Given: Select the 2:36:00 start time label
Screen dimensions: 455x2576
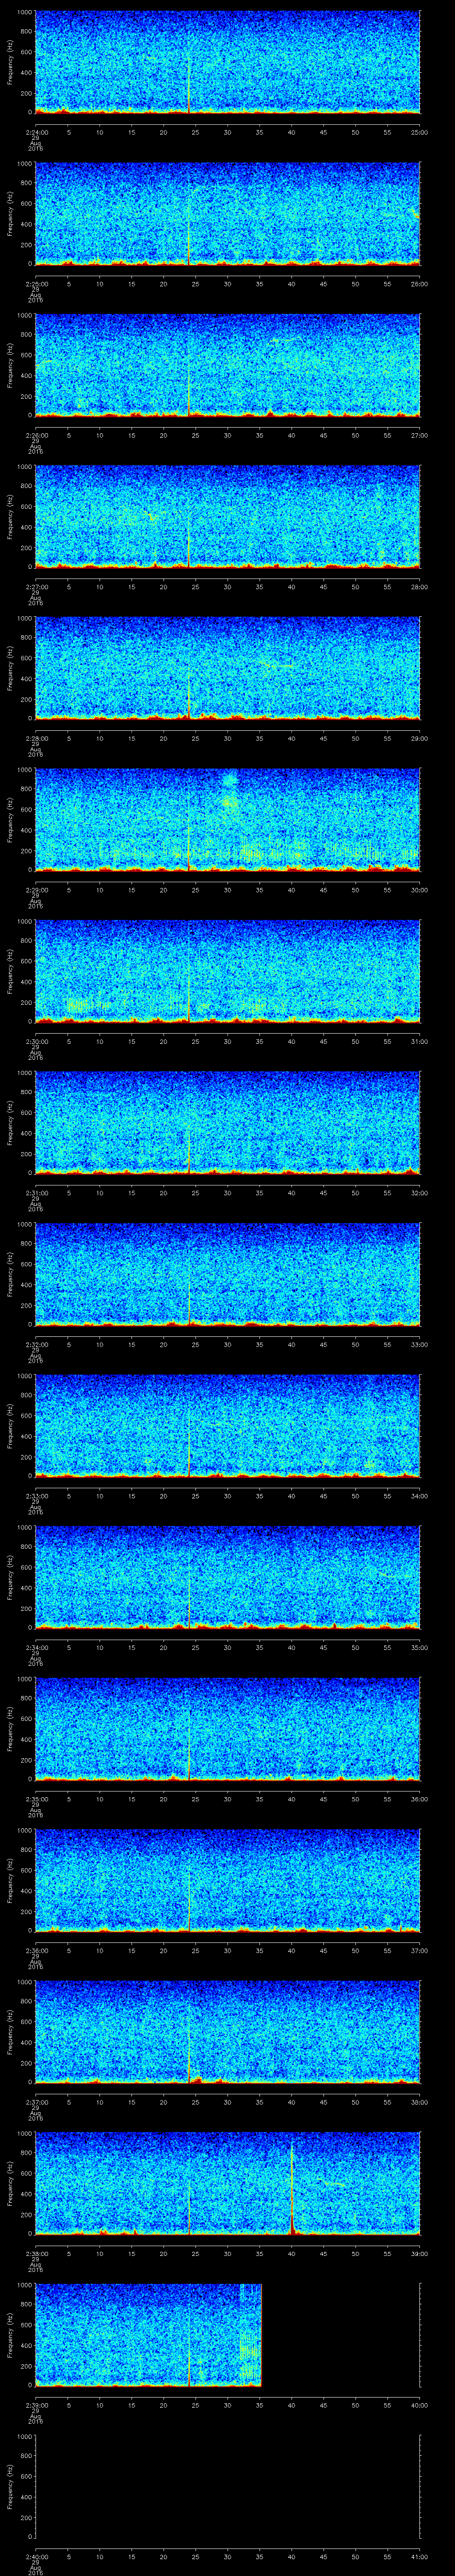Looking at the screenshot, I should [x=36, y=1950].
